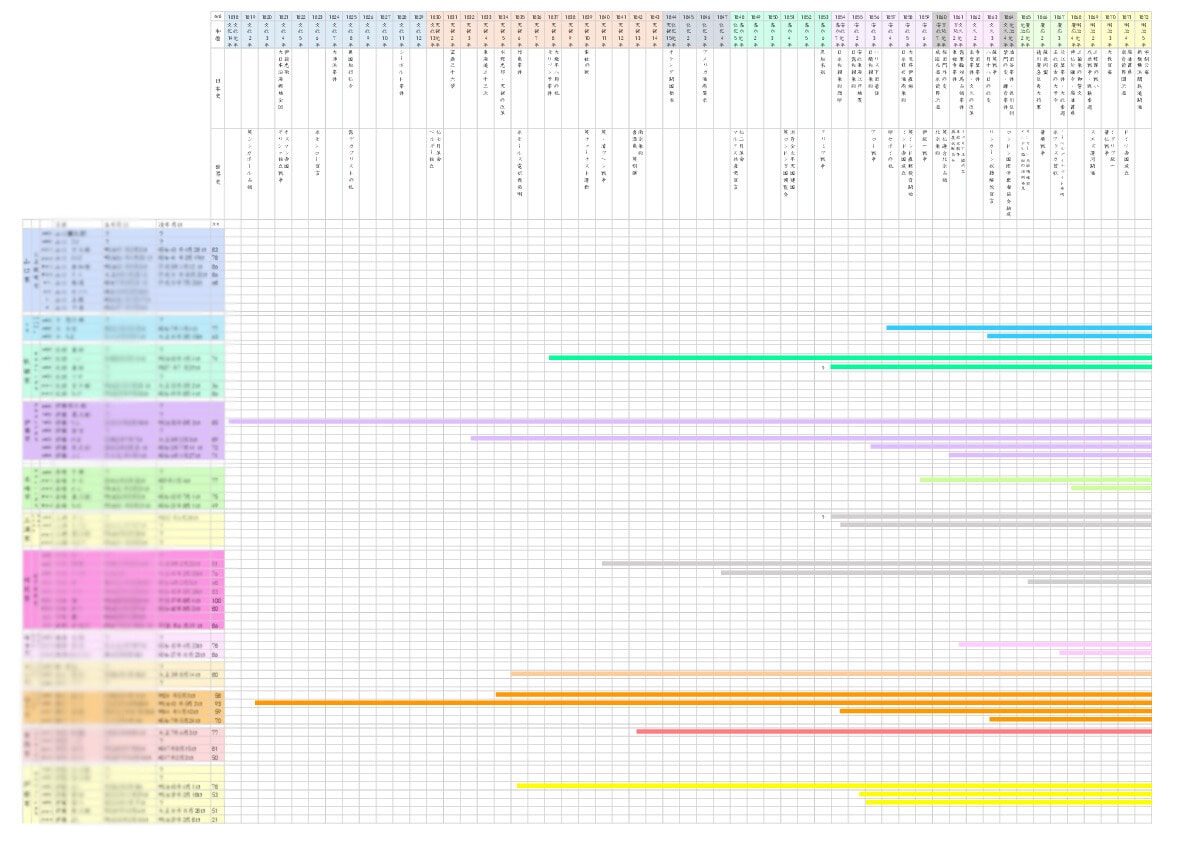This screenshot has height=842, width=1191.
Task: Select the 1821 year header cell
Action: [283, 16]
